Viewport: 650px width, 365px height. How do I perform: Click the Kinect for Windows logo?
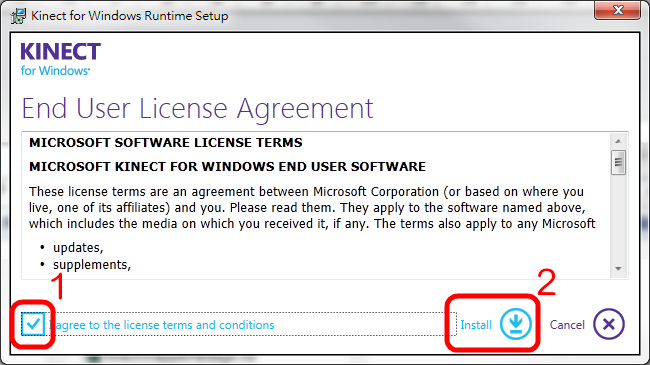61,59
